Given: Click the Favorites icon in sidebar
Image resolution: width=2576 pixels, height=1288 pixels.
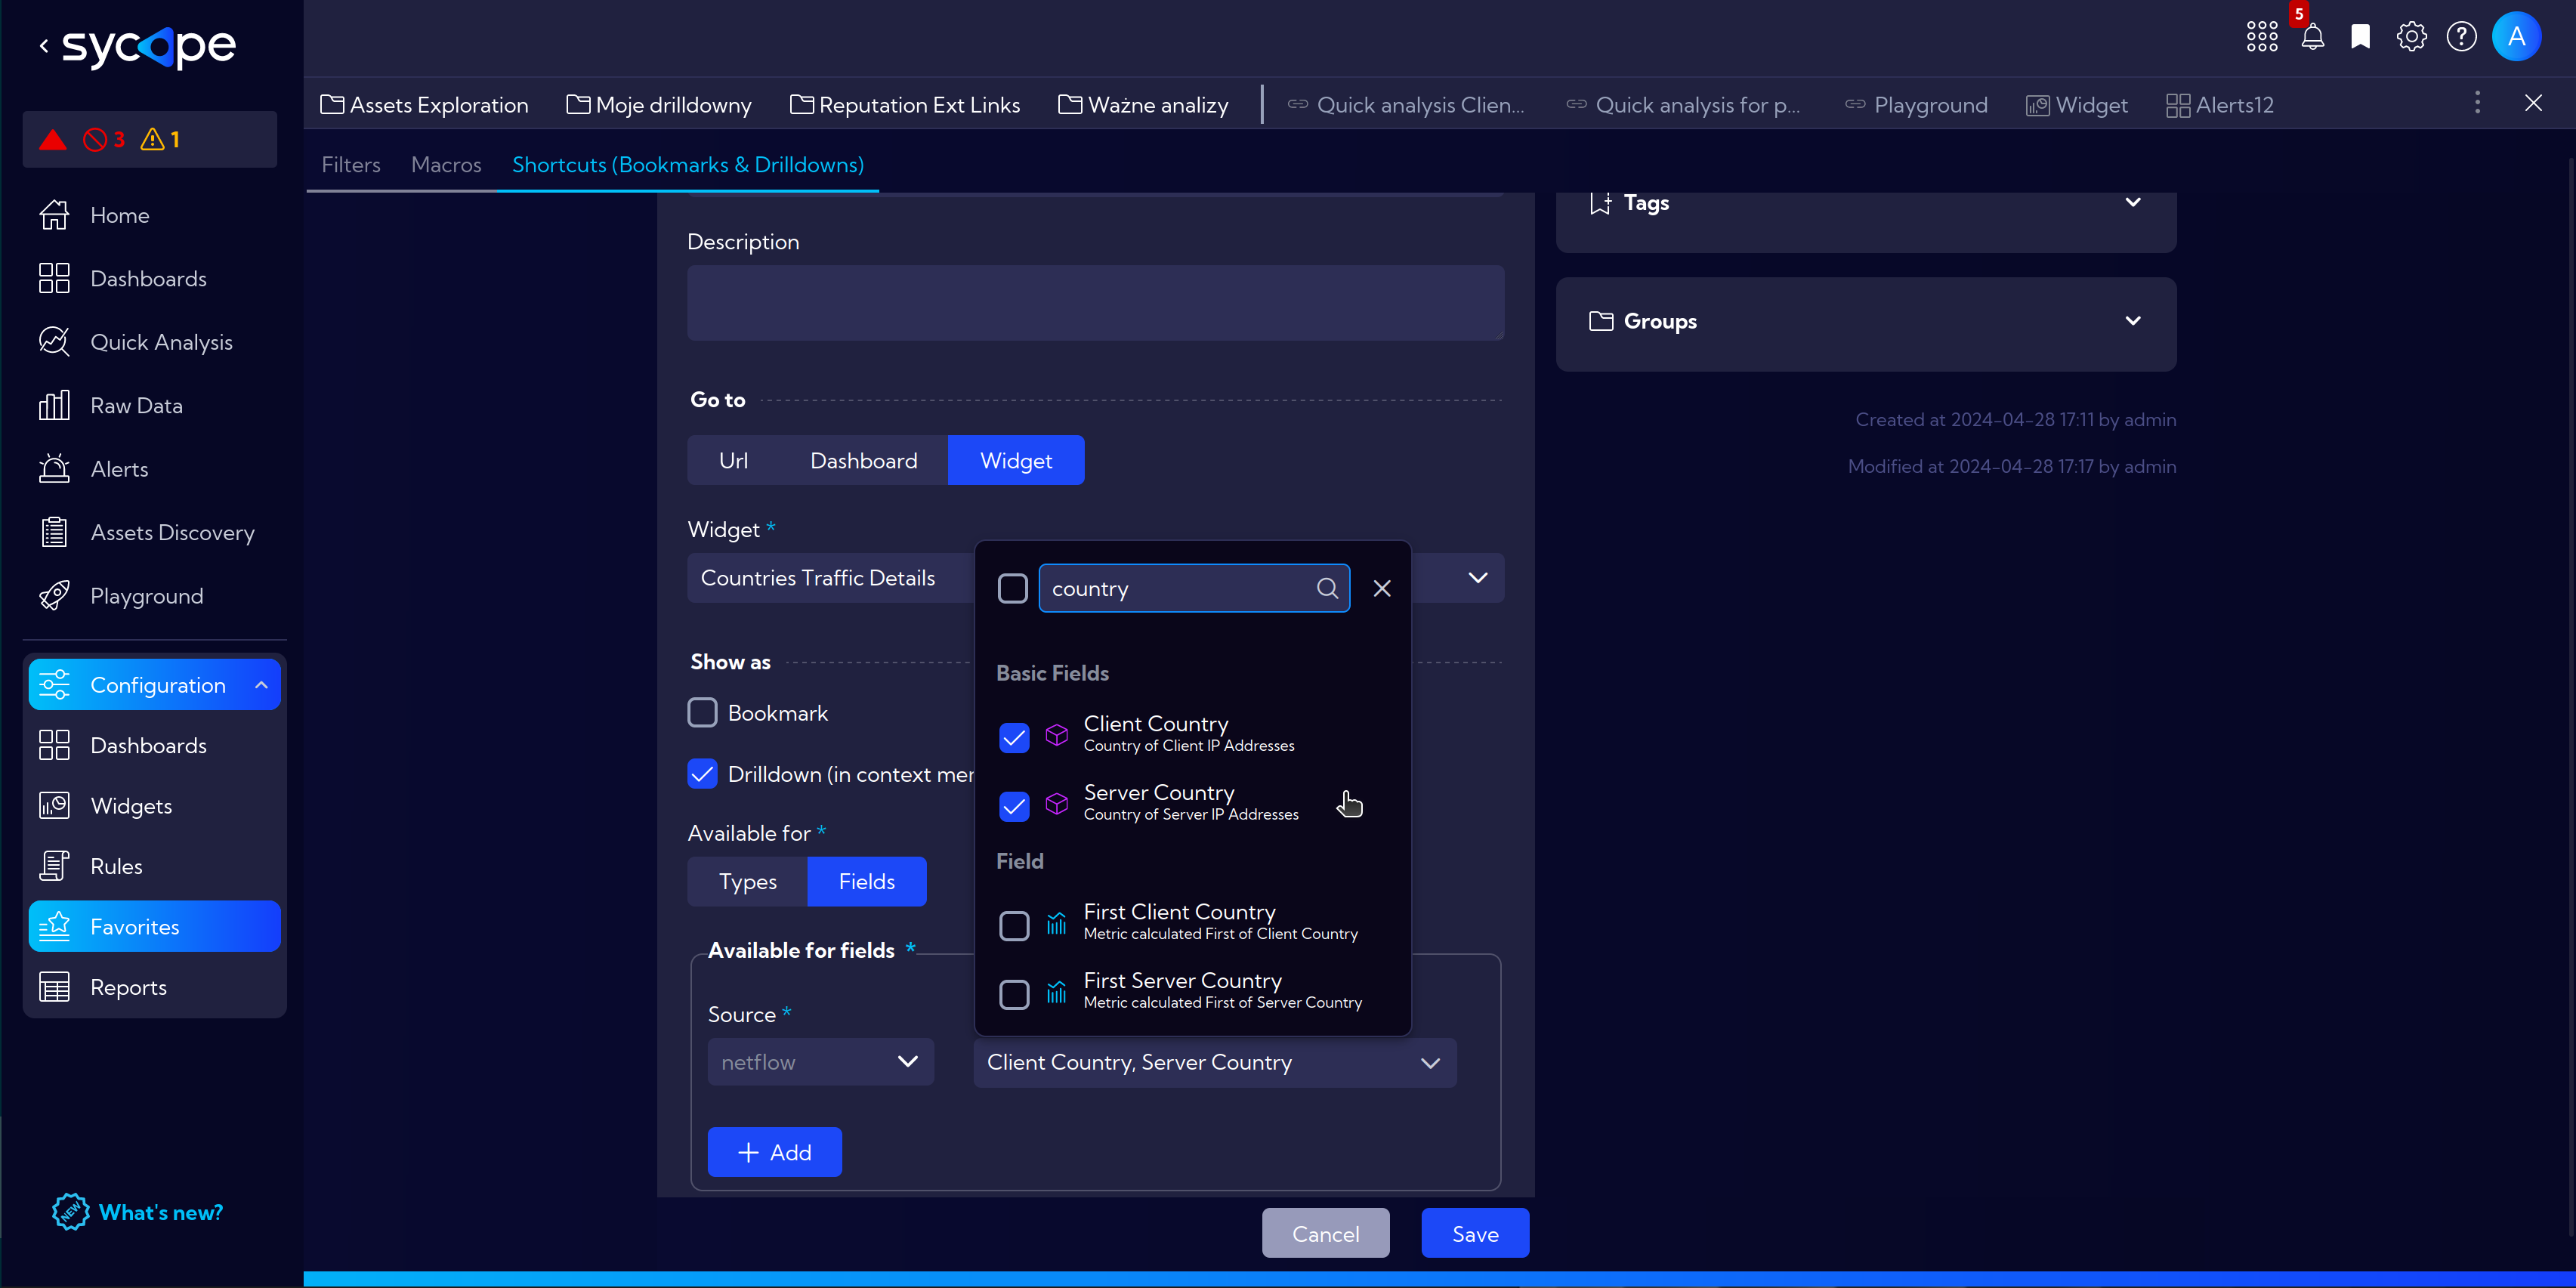Looking at the screenshot, I should pos(56,925).
